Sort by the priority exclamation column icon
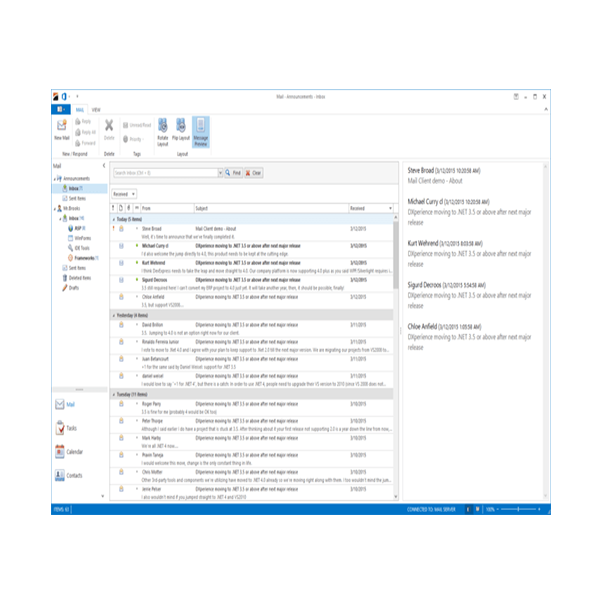The height and width of the screenshot is (600, 600). pyautogui.click(x=113, y=208)
